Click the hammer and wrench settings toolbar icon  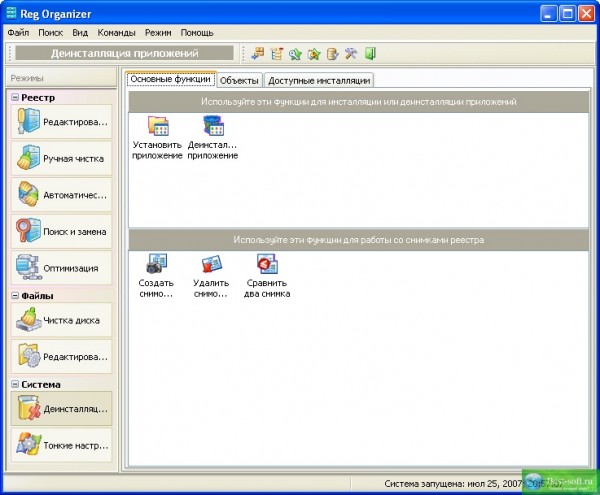[351, 53]
